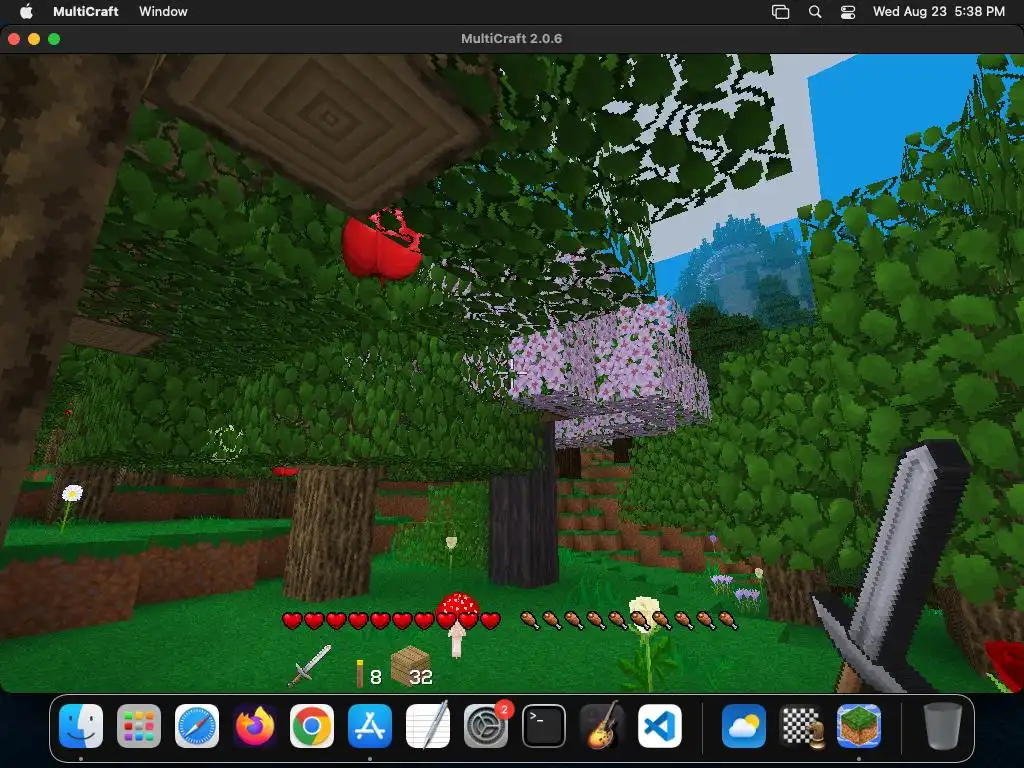The width and height of the screenshot is (1024, 768).
Task: Launch Google Chrome from the dock
Action: (312, 726)
